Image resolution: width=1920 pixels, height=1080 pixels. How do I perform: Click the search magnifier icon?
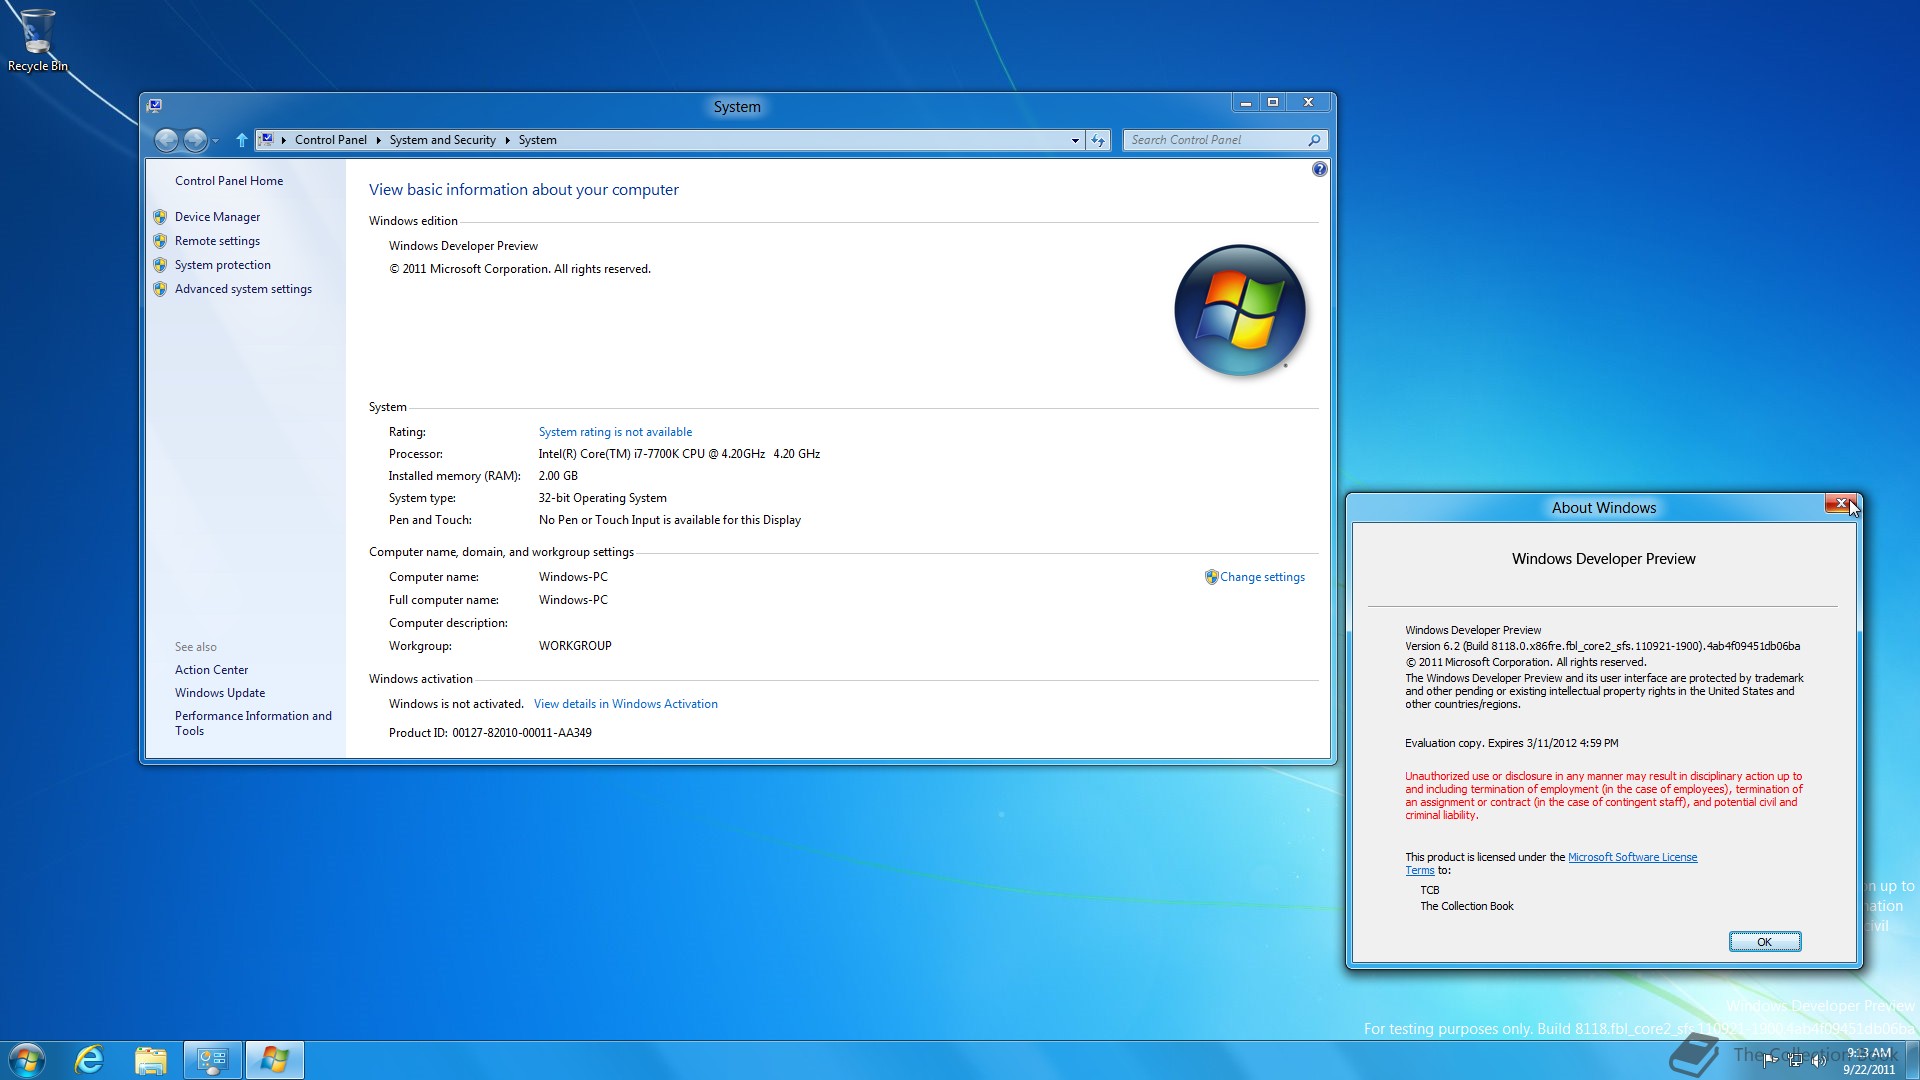1314,141
